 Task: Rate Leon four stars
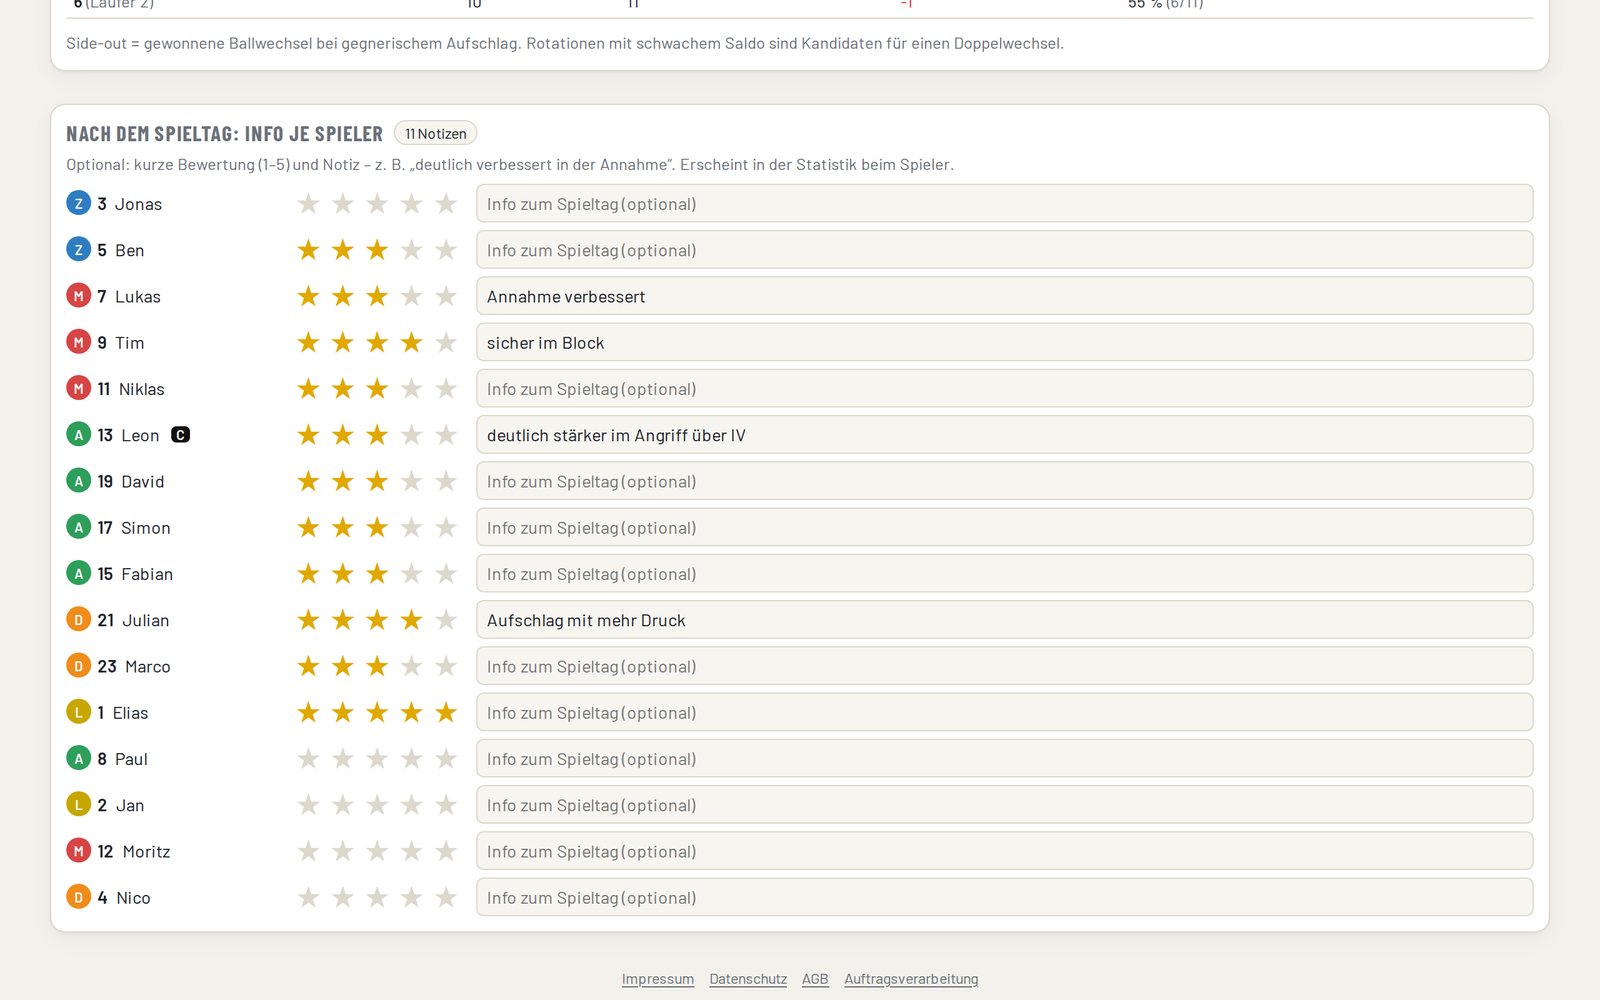[411, 435]
